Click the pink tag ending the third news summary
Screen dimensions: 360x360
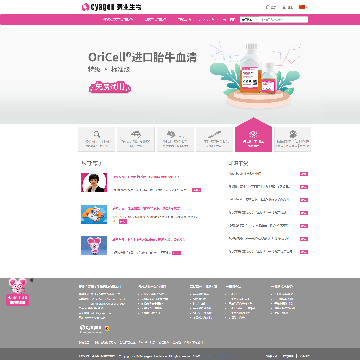[176, 253]
